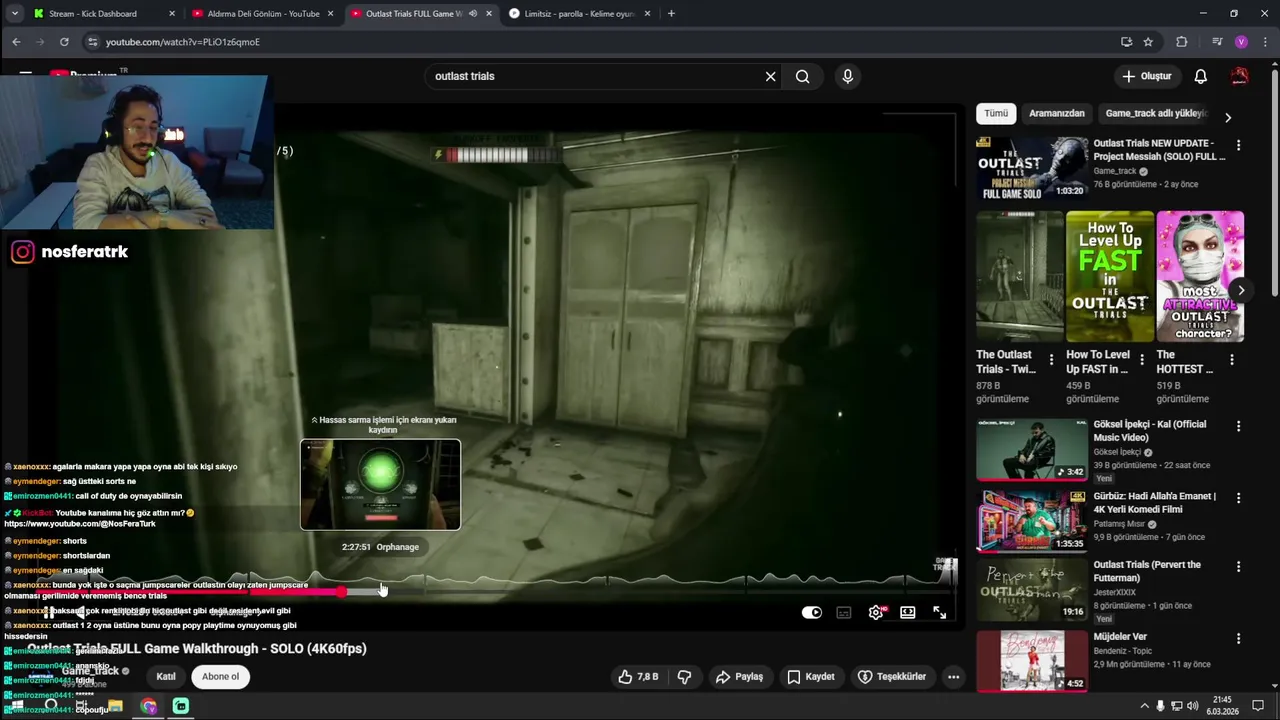The image size is (1280, 720).
Task: Mute the Outlast Trials tab audio icon
Action: (472, 14)
